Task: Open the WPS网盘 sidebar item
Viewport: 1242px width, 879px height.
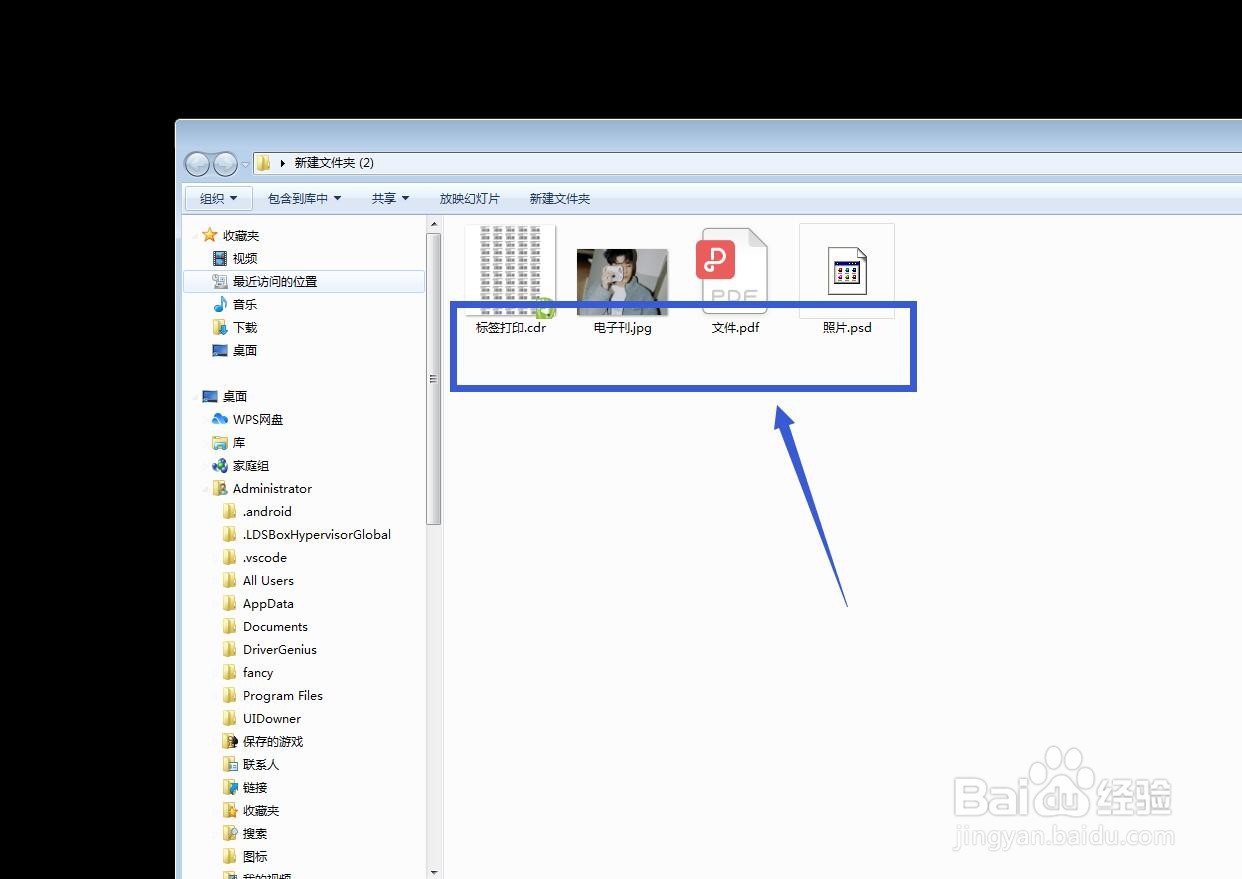Action: coord(258,419)
